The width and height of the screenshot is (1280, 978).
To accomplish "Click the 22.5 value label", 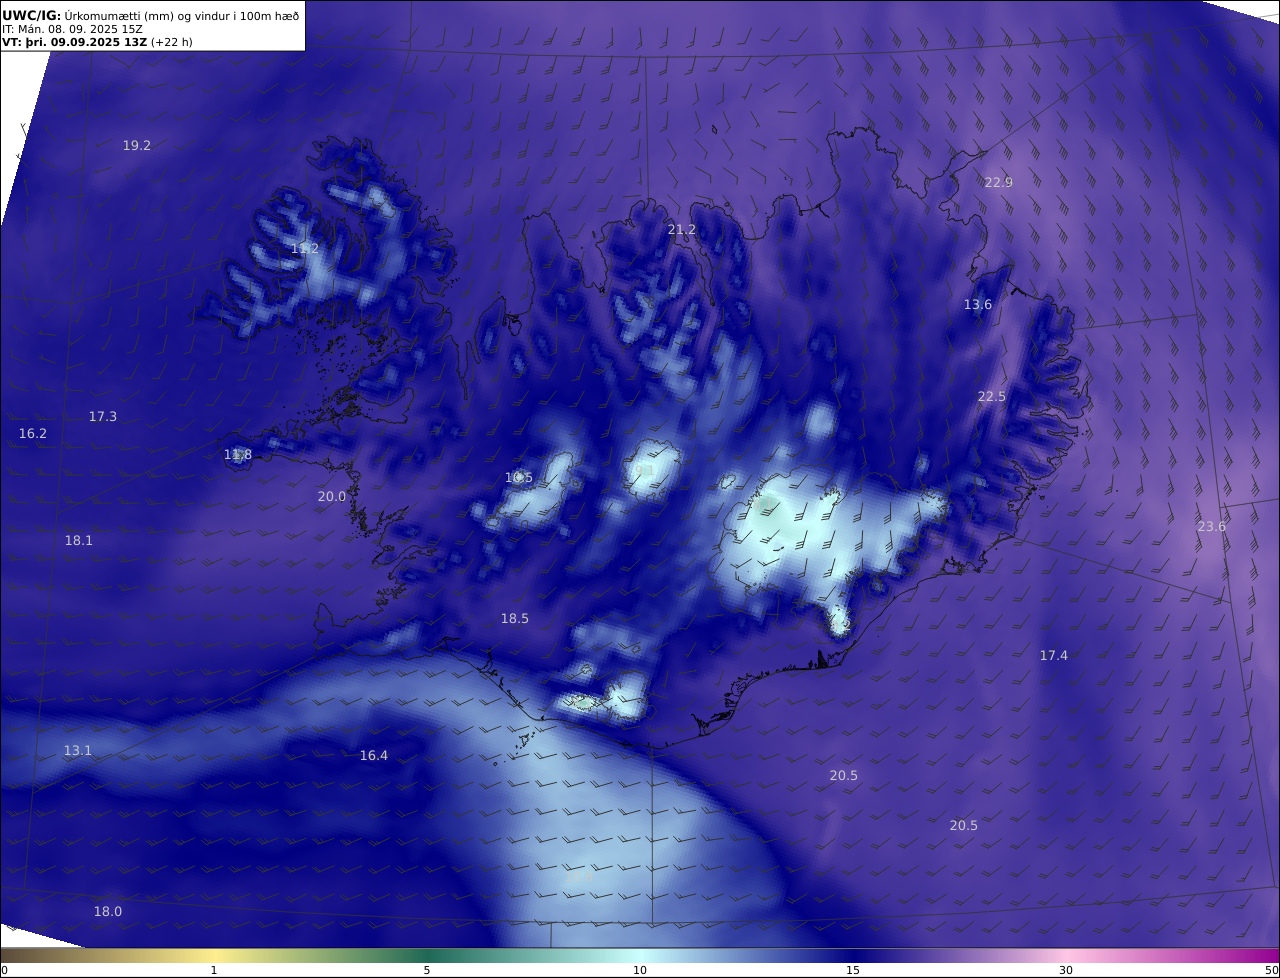I will [992, 397].
